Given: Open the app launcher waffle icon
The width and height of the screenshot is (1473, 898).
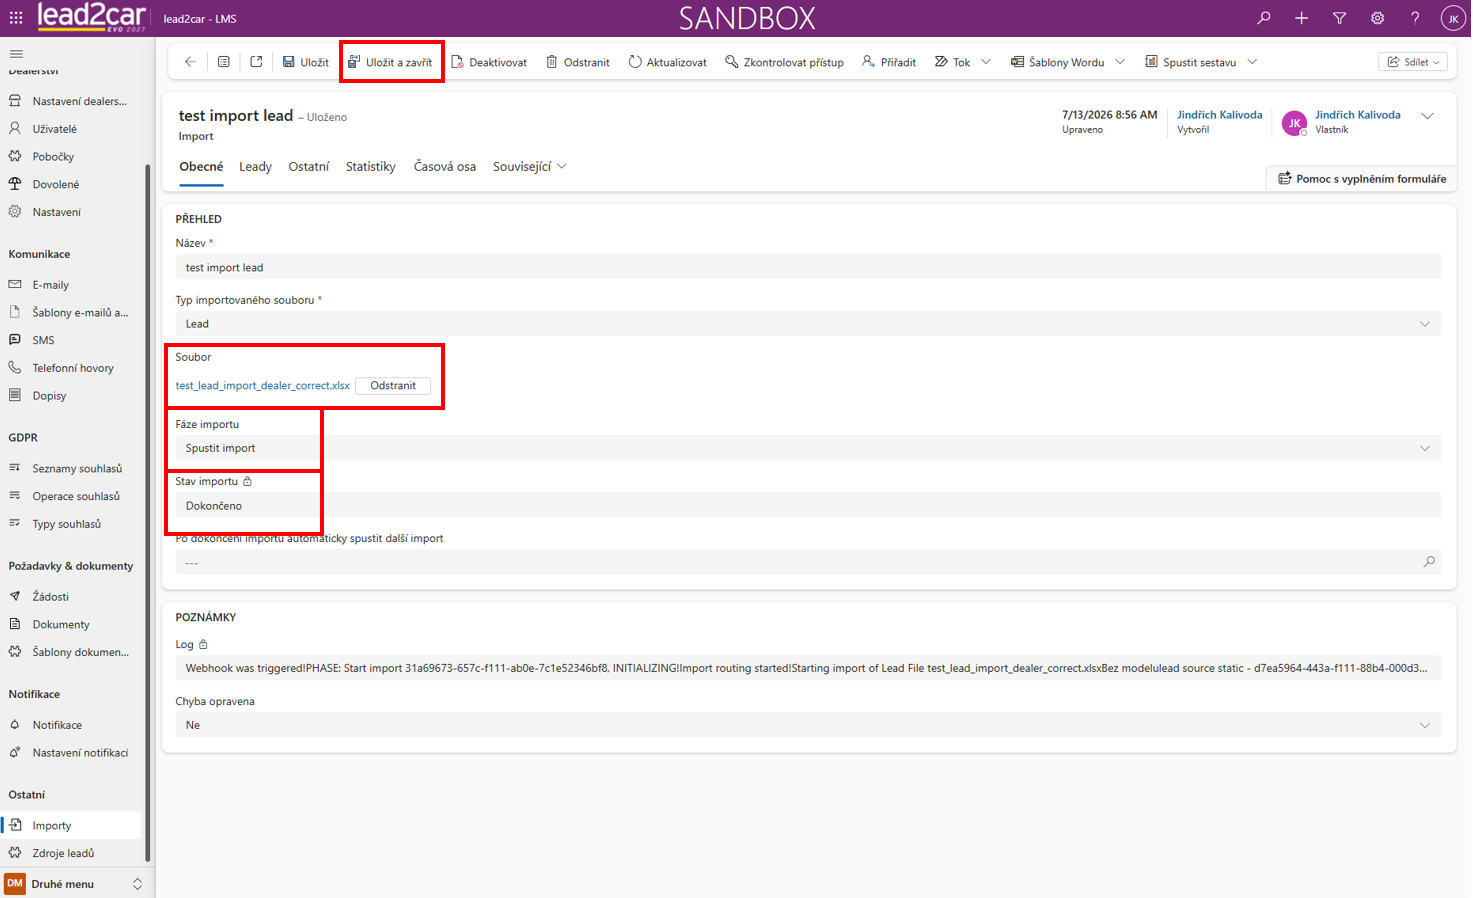Looking at the screenshot, I should [16, 18].
